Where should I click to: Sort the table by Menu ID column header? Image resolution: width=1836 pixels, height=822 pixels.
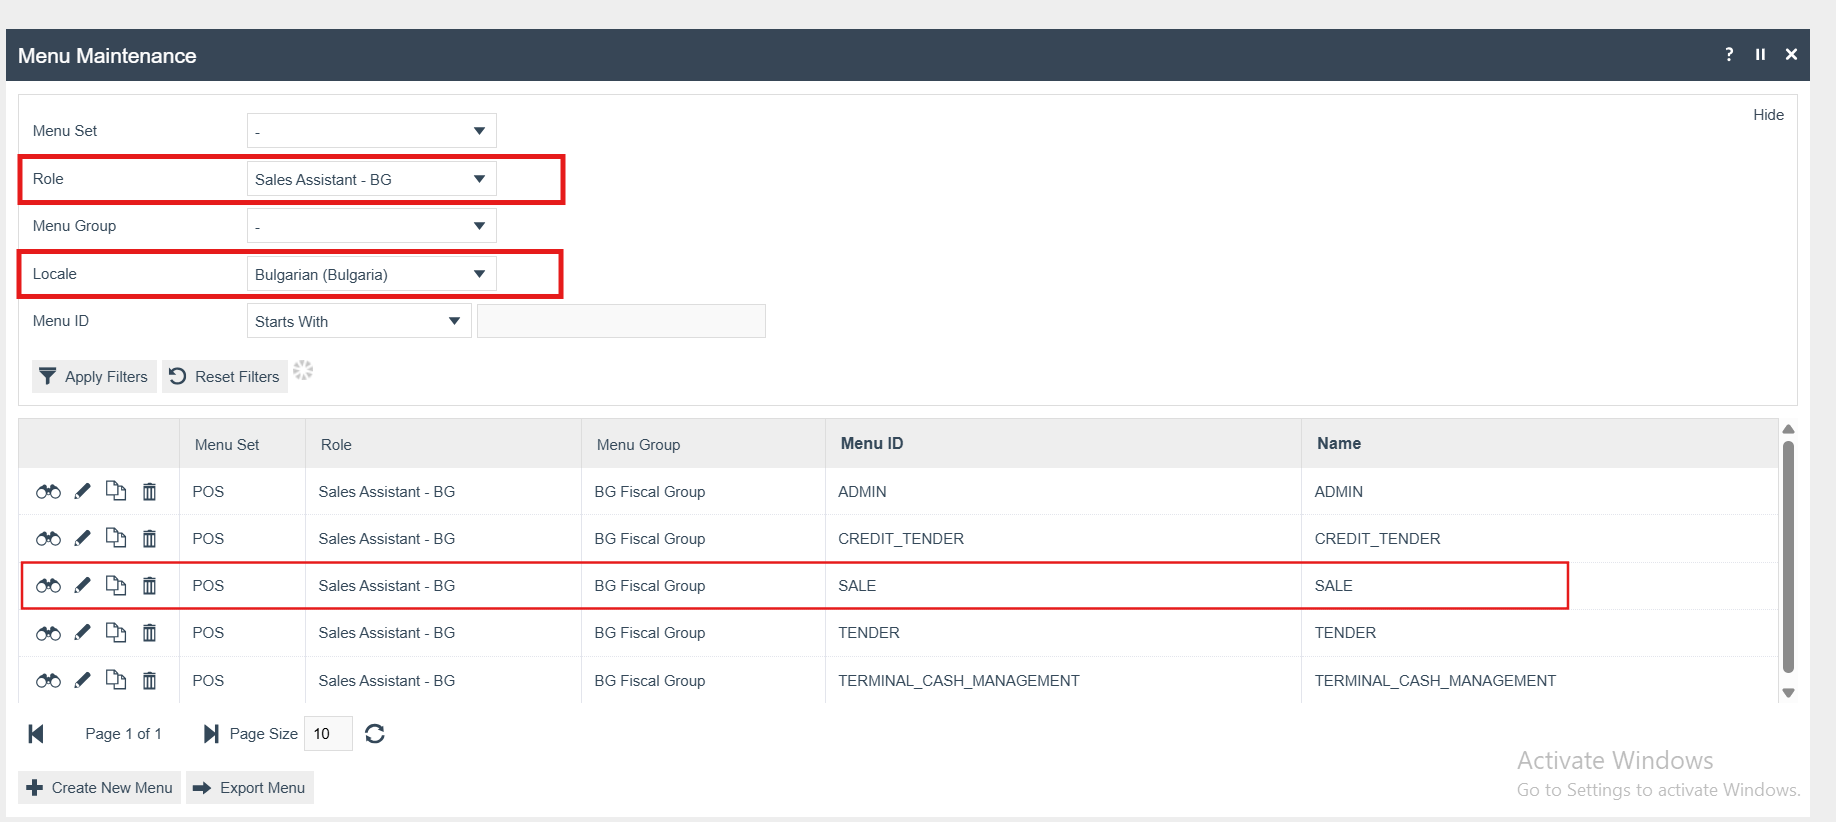pos(871,444)
